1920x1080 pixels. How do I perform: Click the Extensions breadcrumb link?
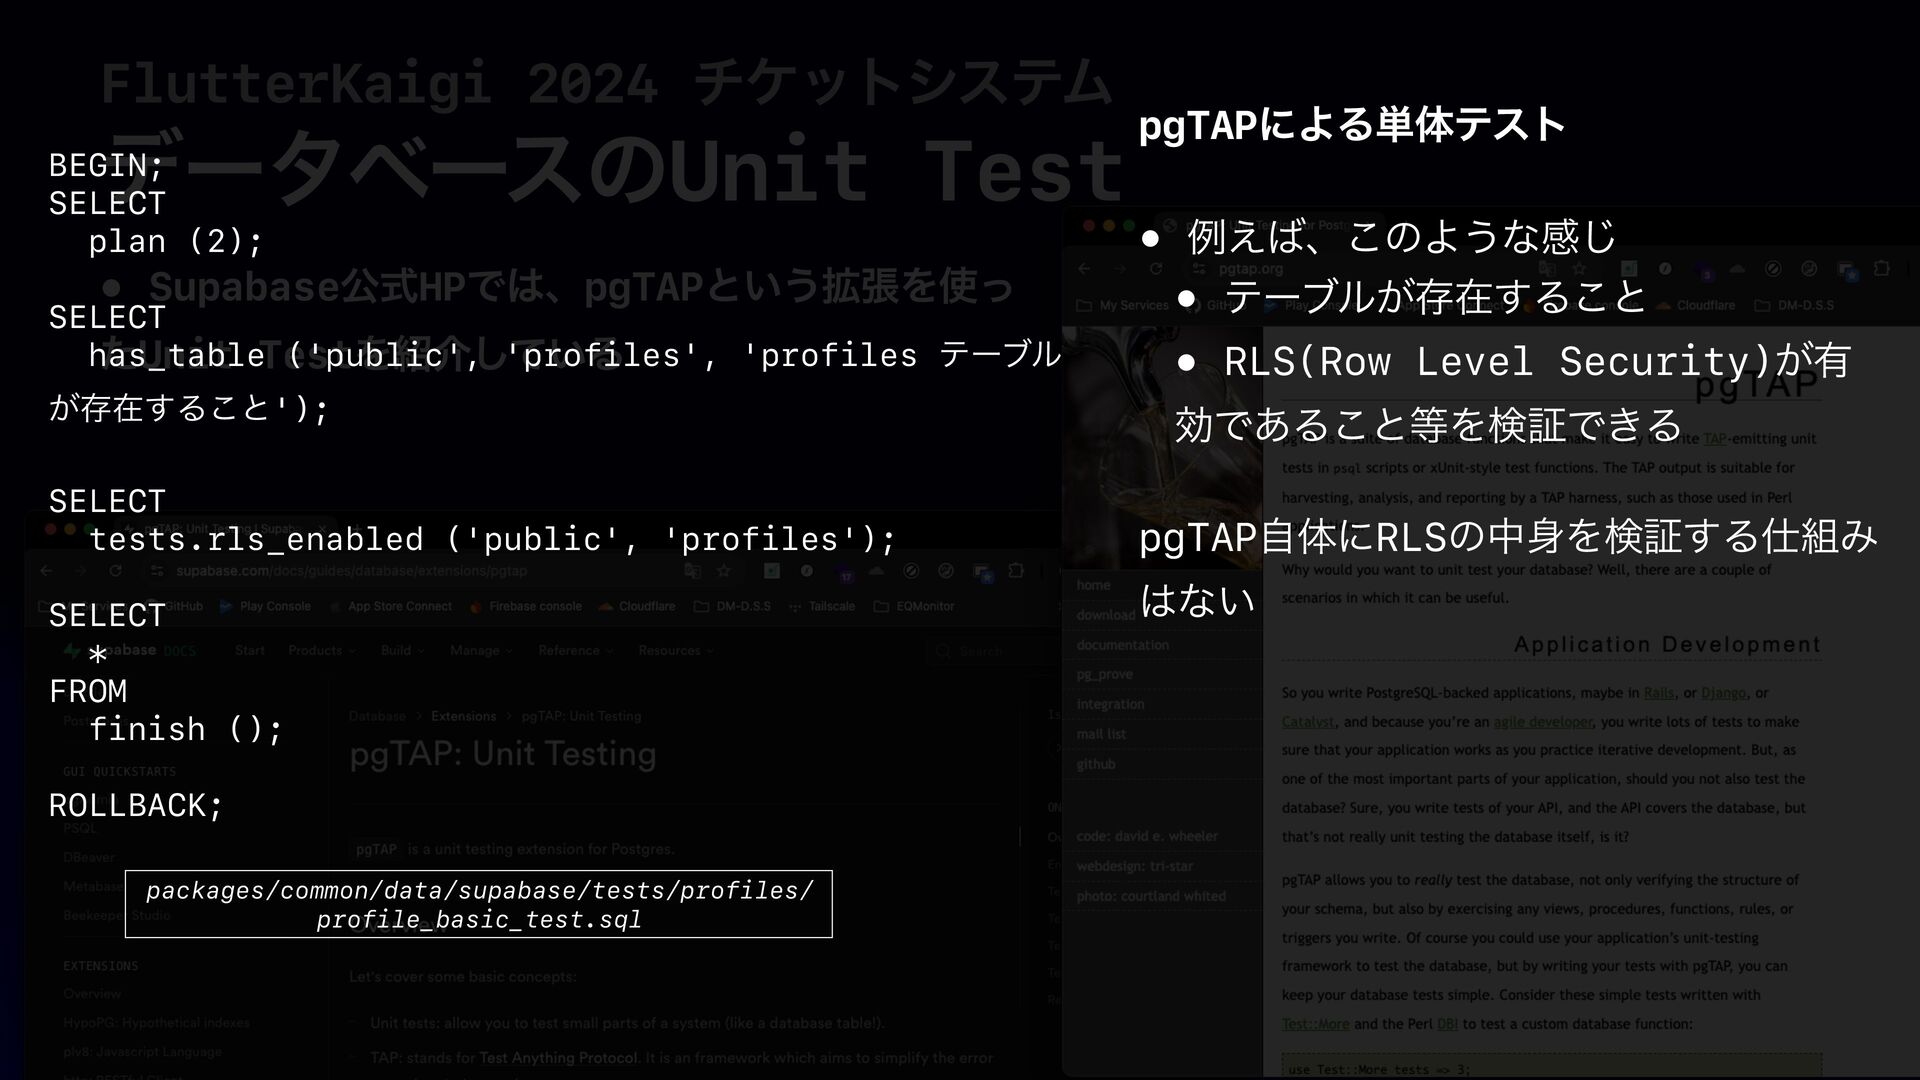coord(463,716)
